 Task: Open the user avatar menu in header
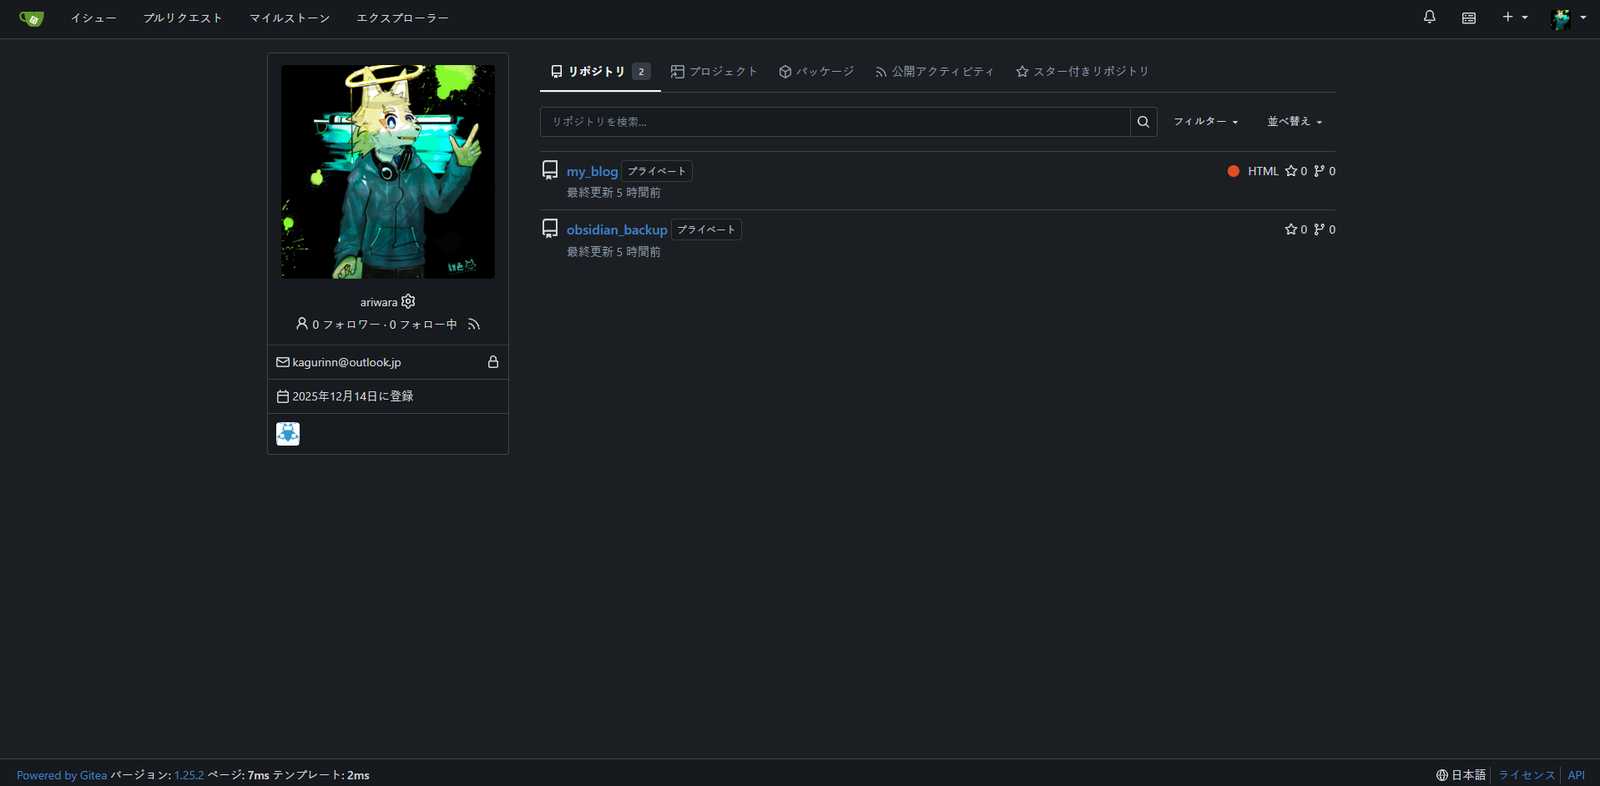1567,18
